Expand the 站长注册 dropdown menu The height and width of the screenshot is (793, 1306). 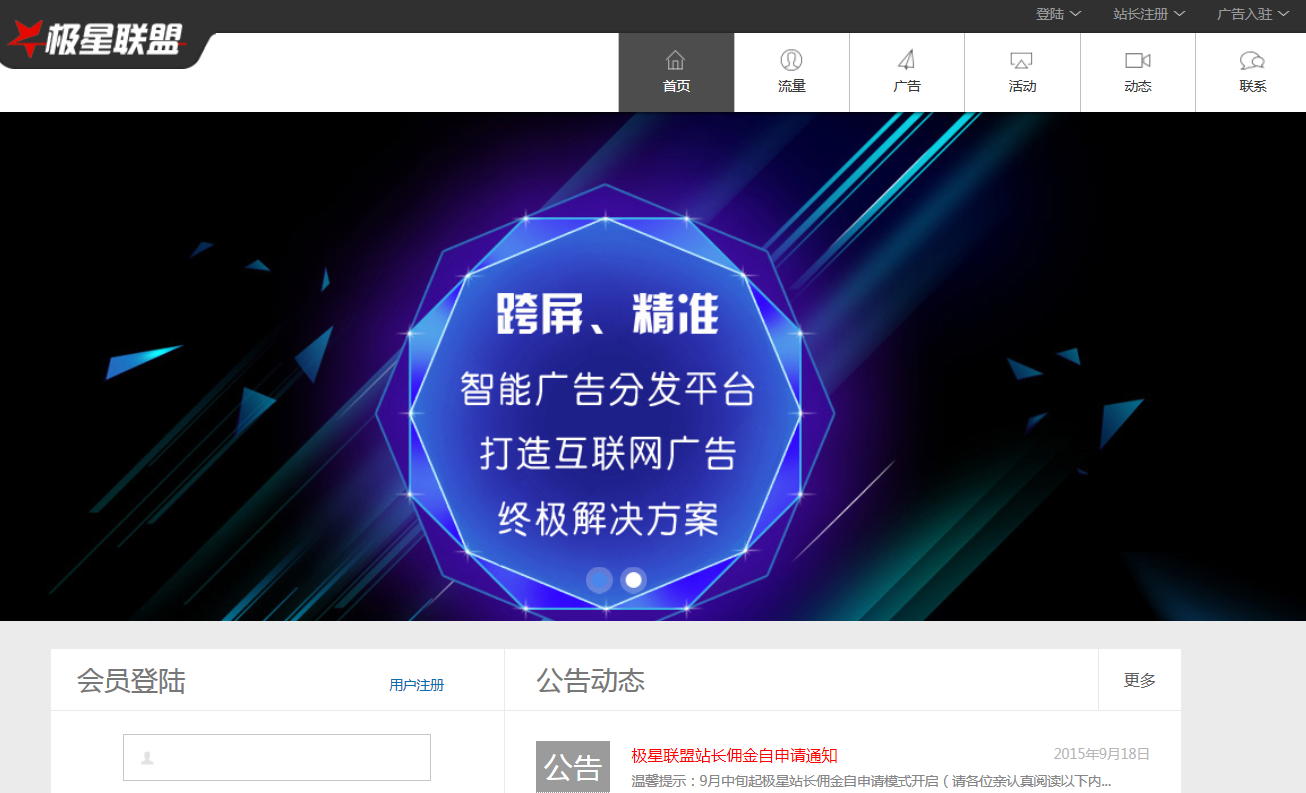point(1149,14)
